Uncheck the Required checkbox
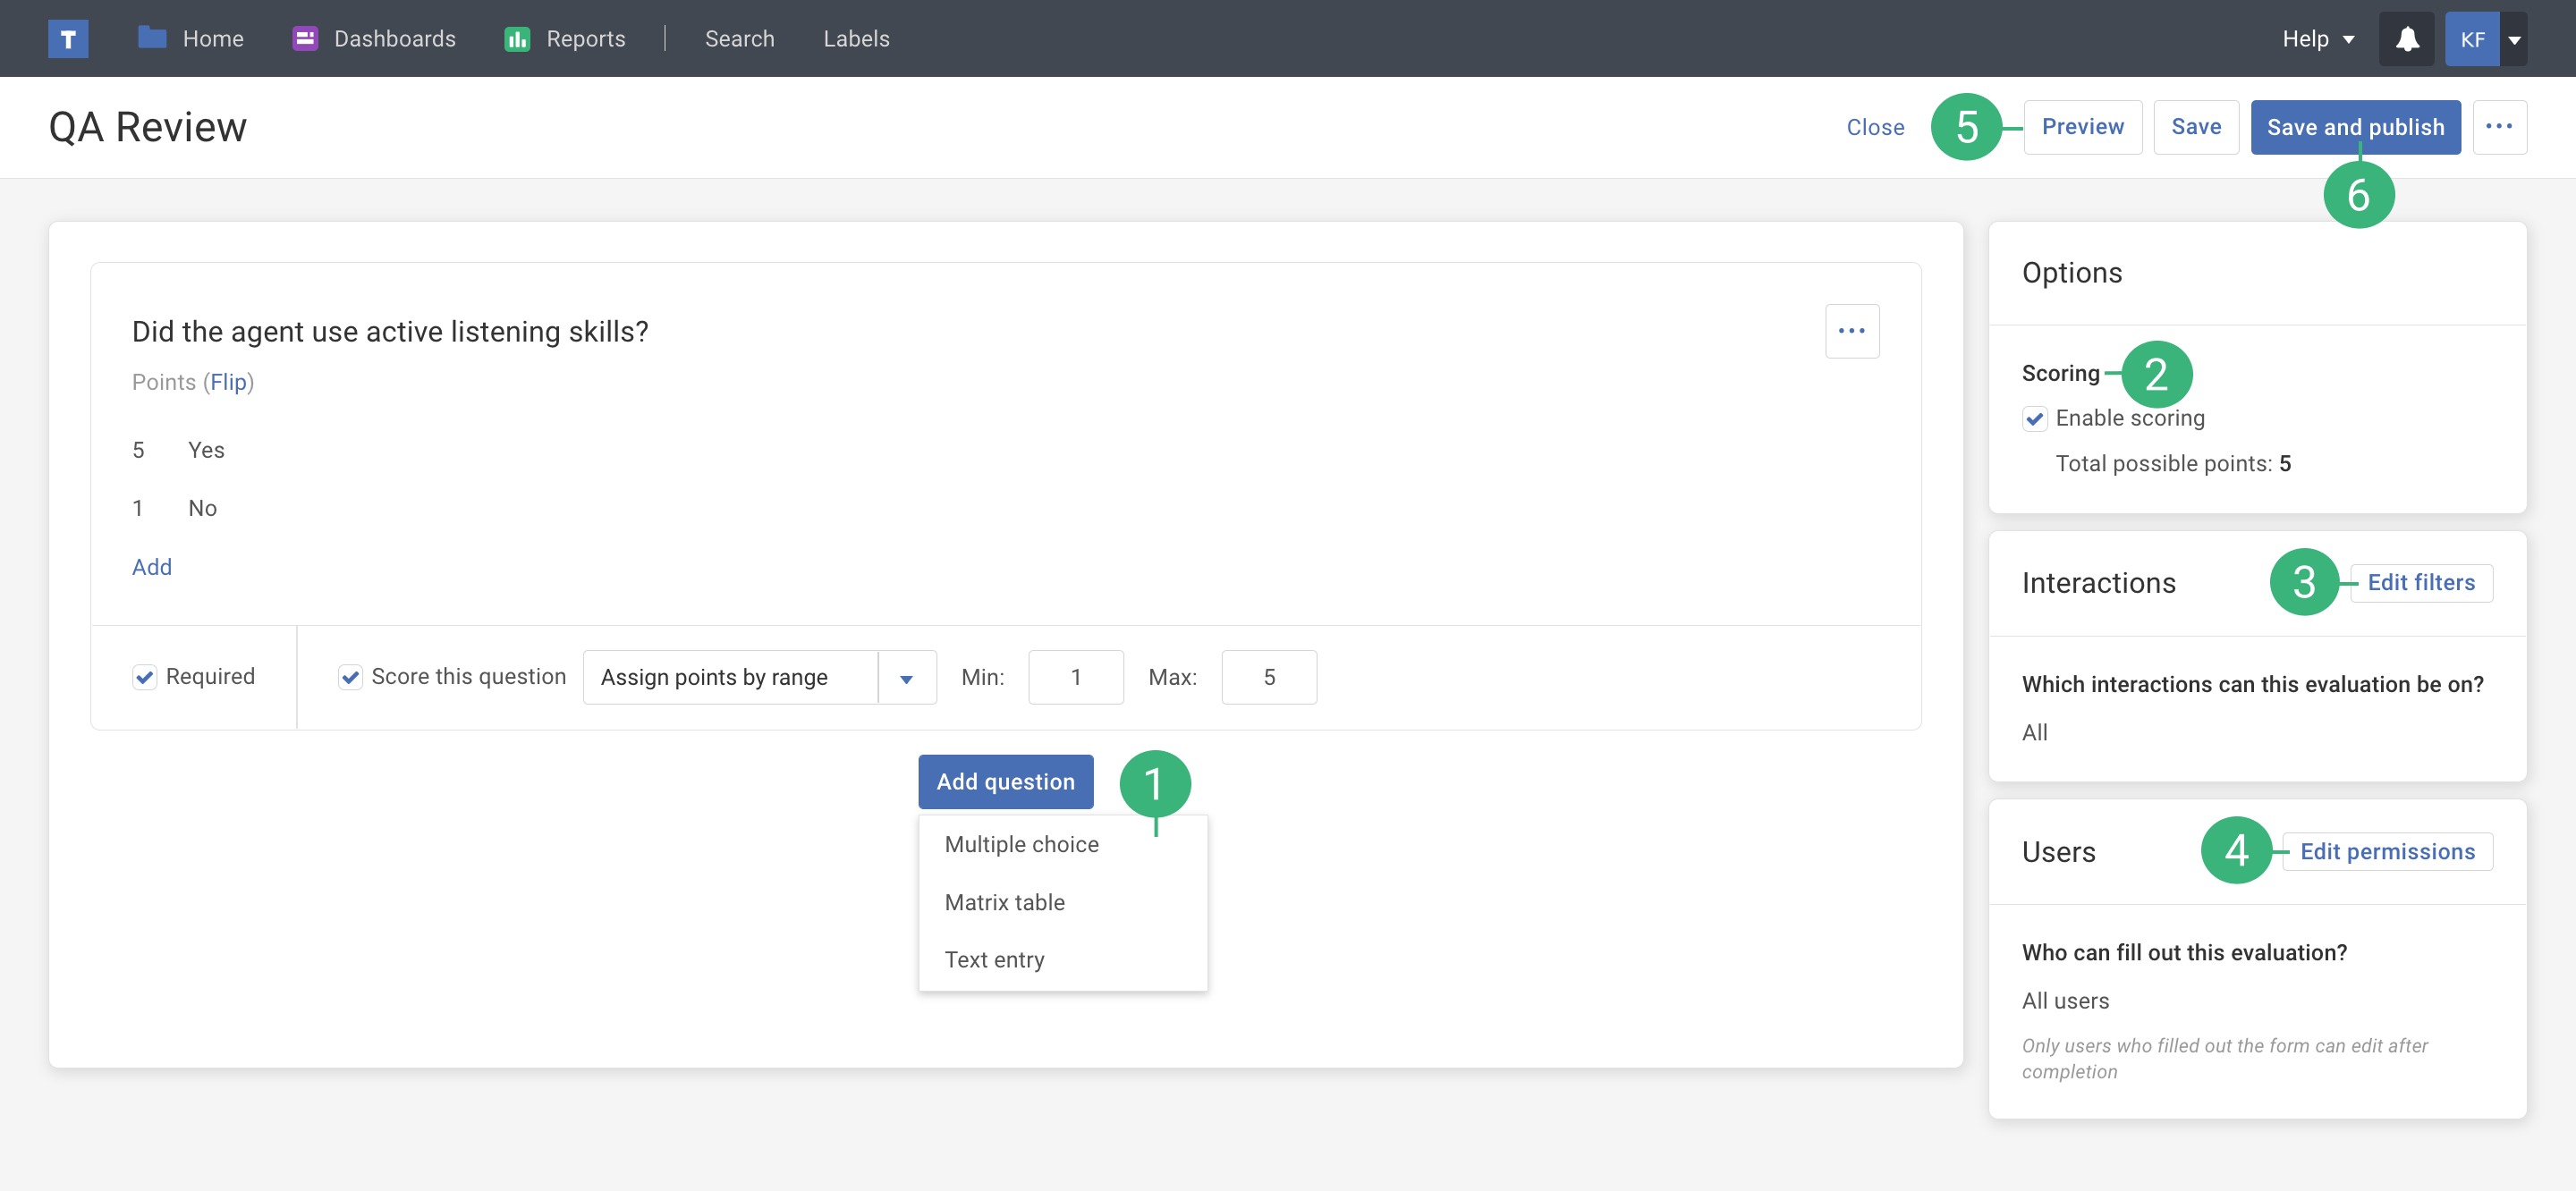 [x=145, y=677]
